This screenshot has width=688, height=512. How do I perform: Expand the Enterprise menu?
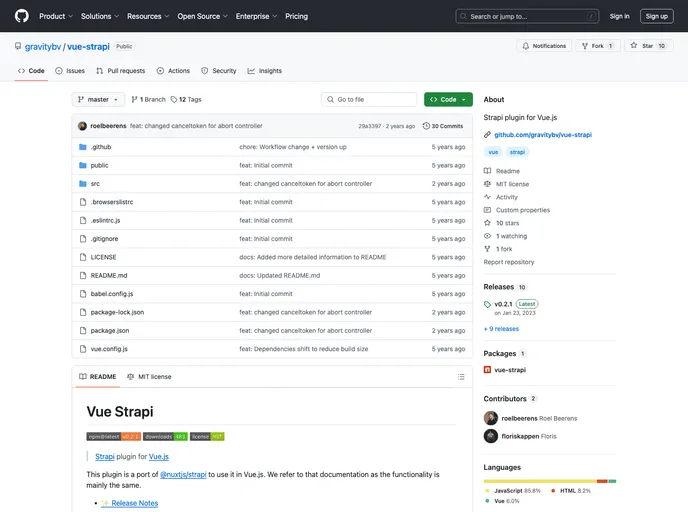(x=256, y=16)
